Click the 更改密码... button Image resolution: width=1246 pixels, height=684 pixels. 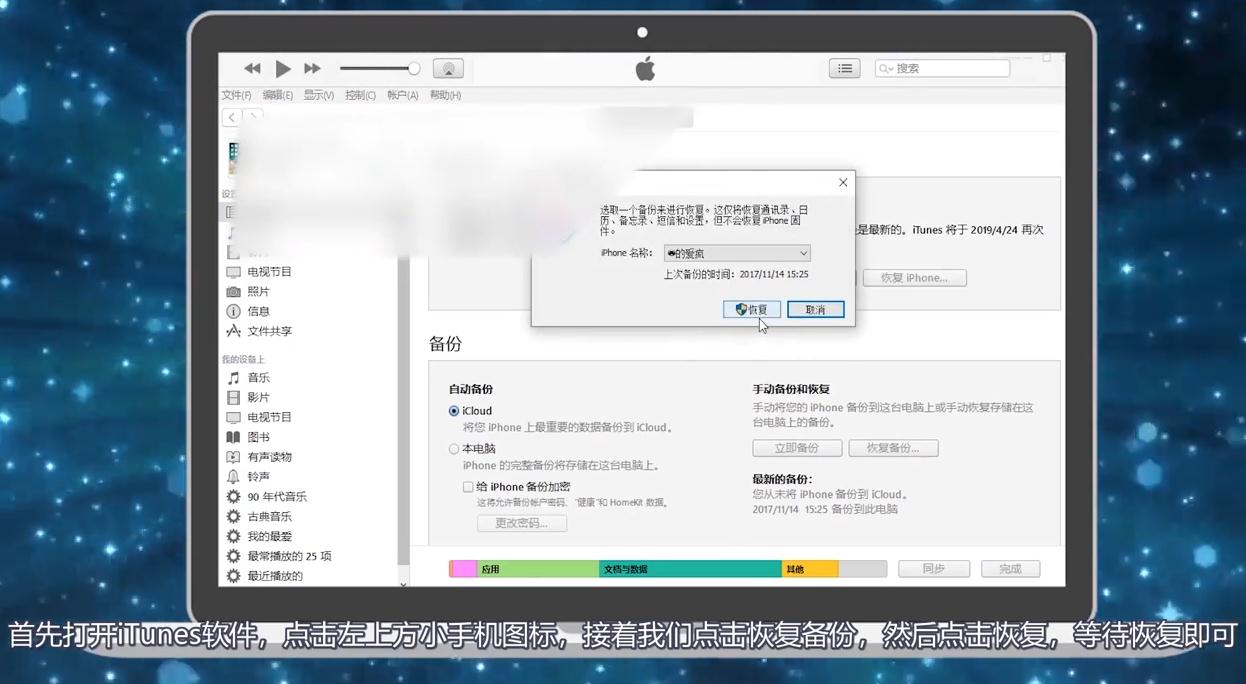click(x=522, y=523)
